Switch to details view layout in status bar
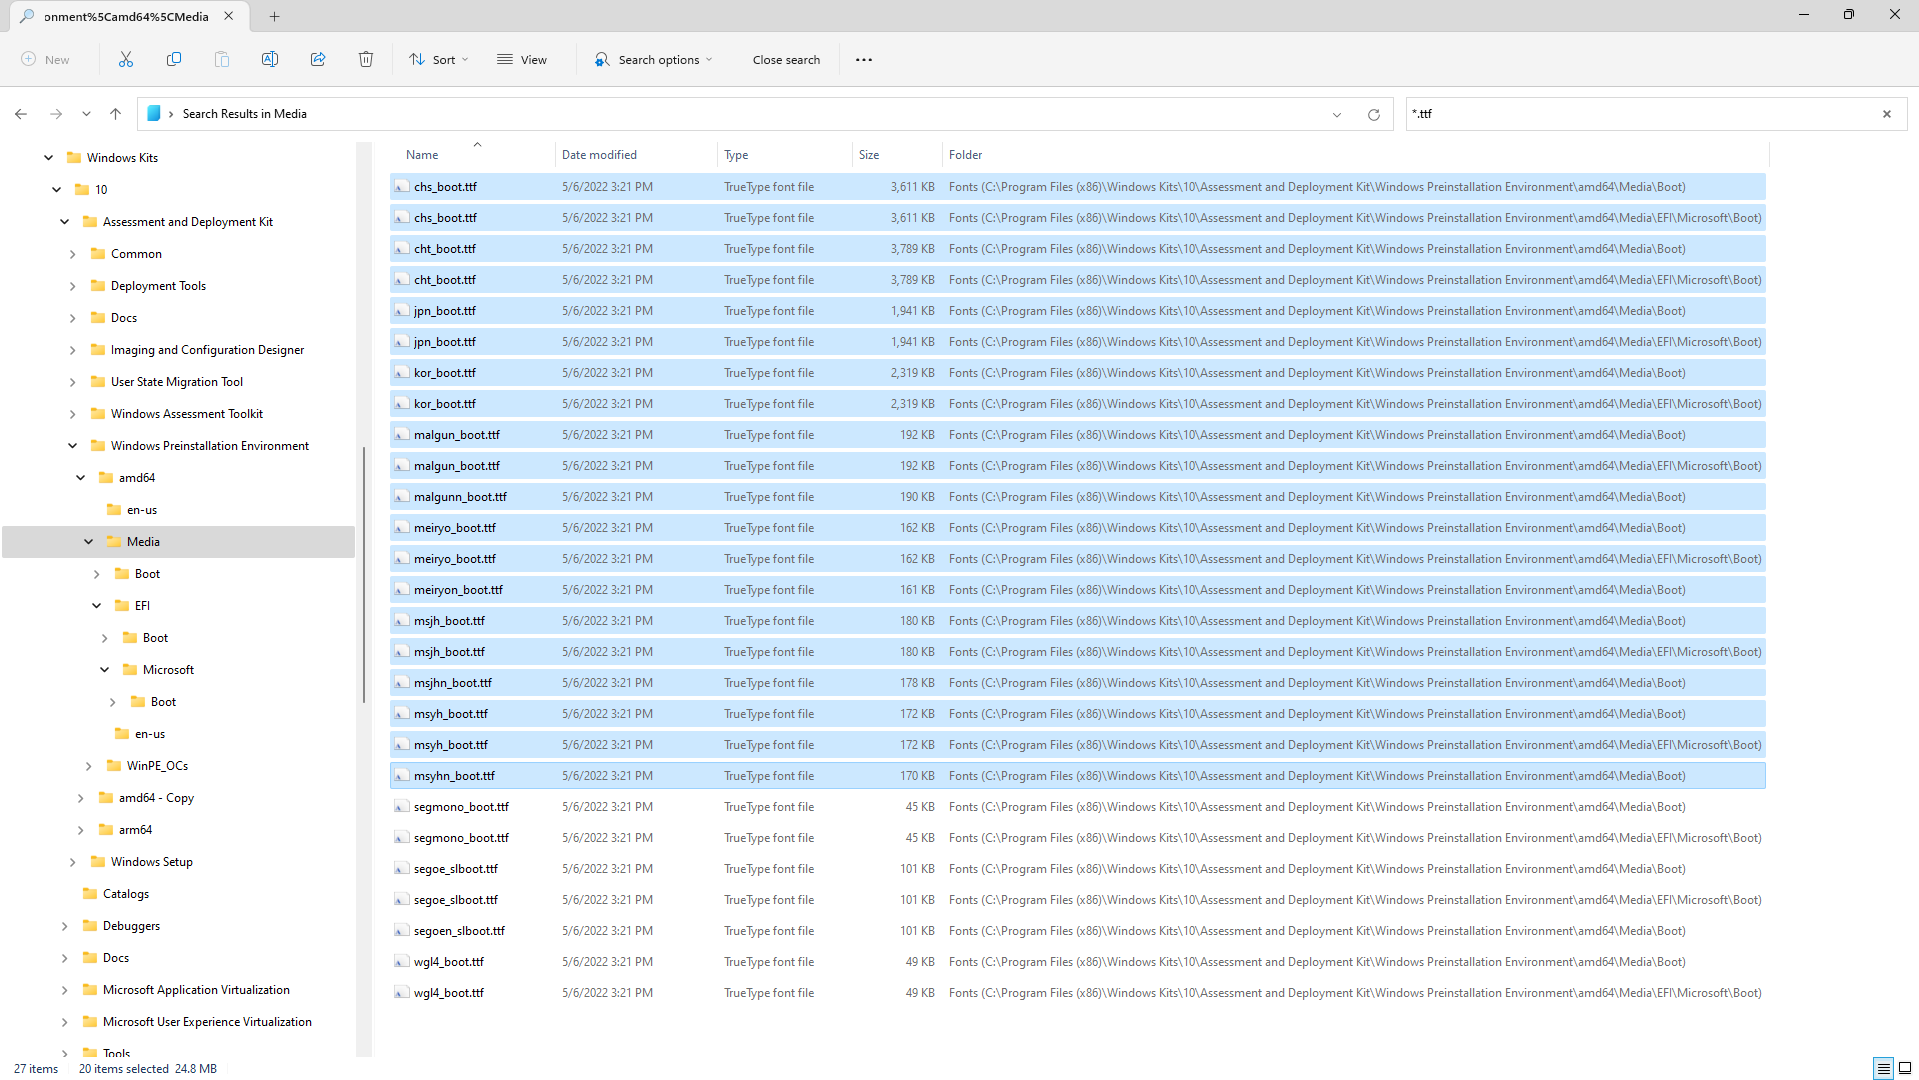This screenshot has height=1080, width=1919. tap(1883, 1068)
